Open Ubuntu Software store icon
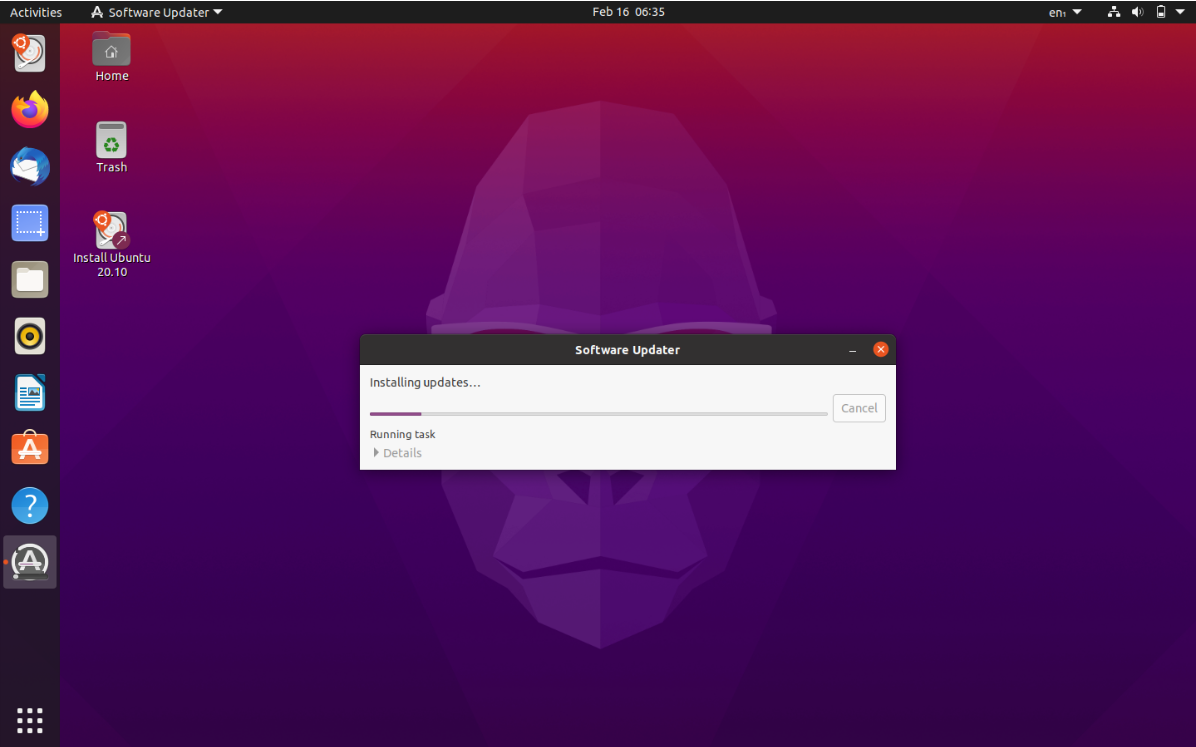 pos(30,449)
